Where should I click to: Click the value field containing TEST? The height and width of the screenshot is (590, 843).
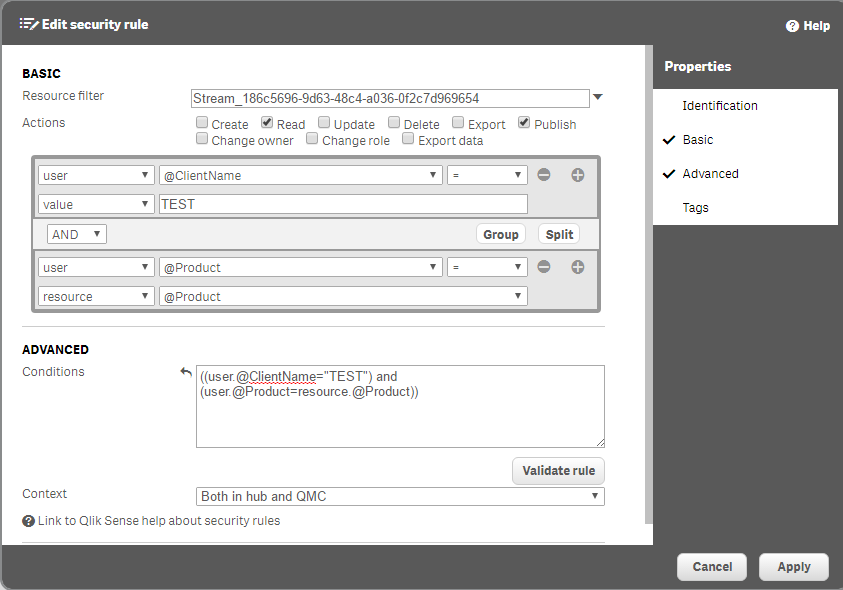pyautogui.click(x=342, y=204)
